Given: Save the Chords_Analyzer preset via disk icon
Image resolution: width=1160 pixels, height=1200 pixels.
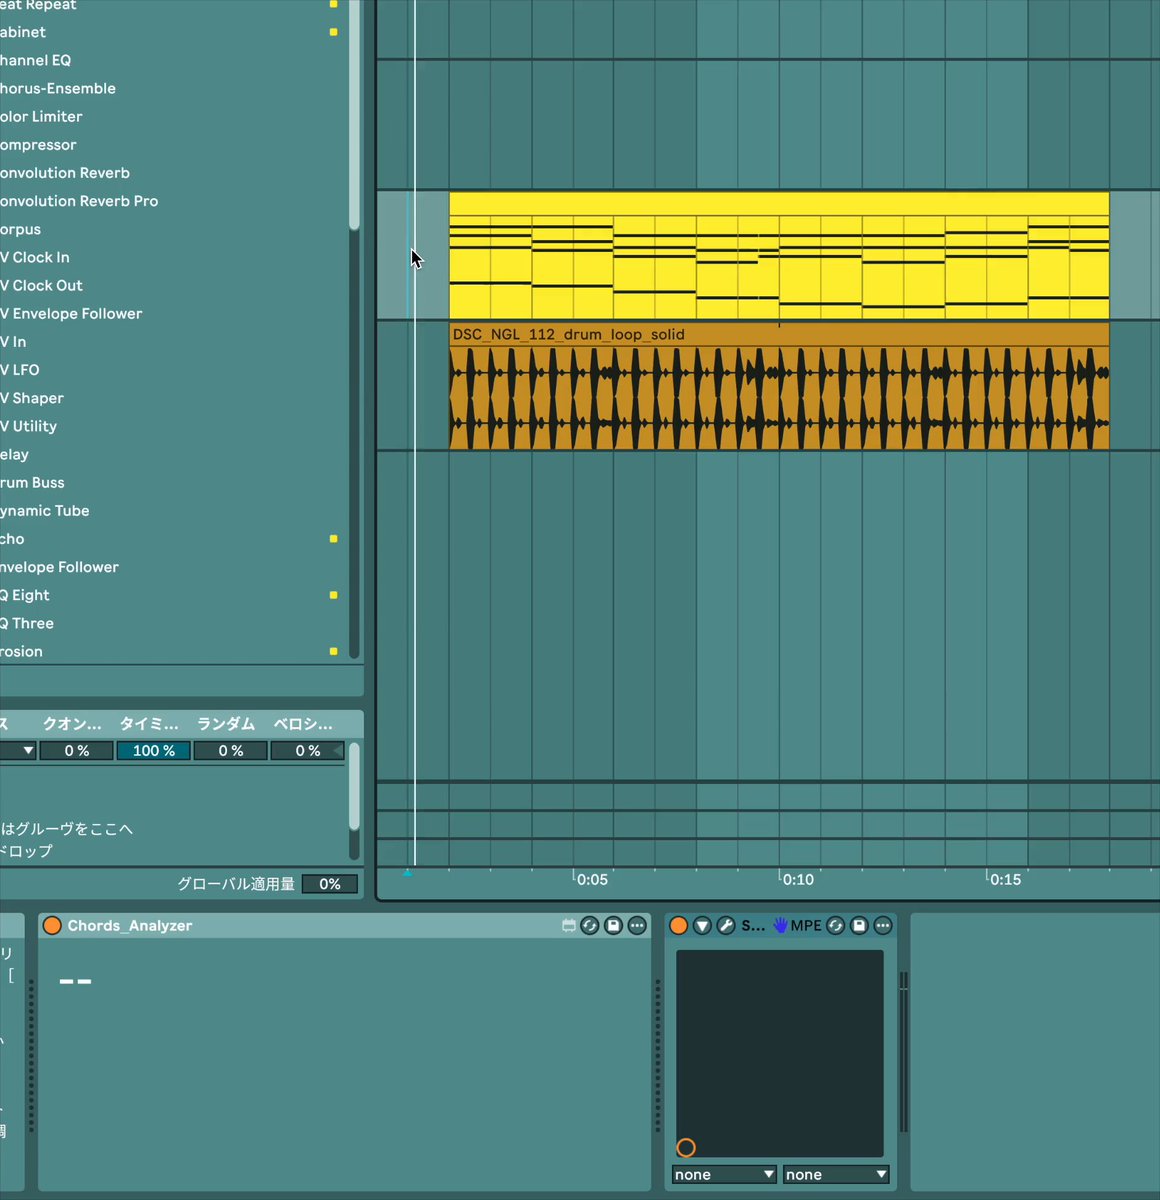Looking at the screenshot, I should point(614,926).
